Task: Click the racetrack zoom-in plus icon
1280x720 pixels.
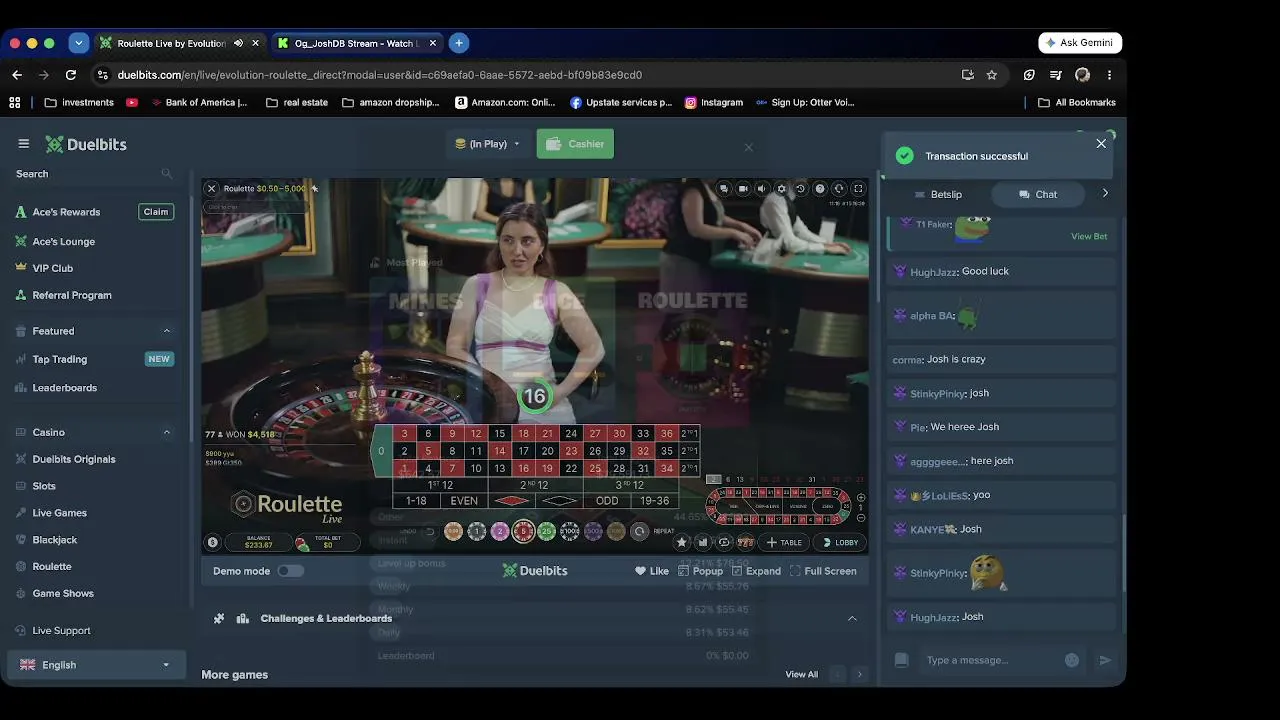Action: tap(861, 498)
